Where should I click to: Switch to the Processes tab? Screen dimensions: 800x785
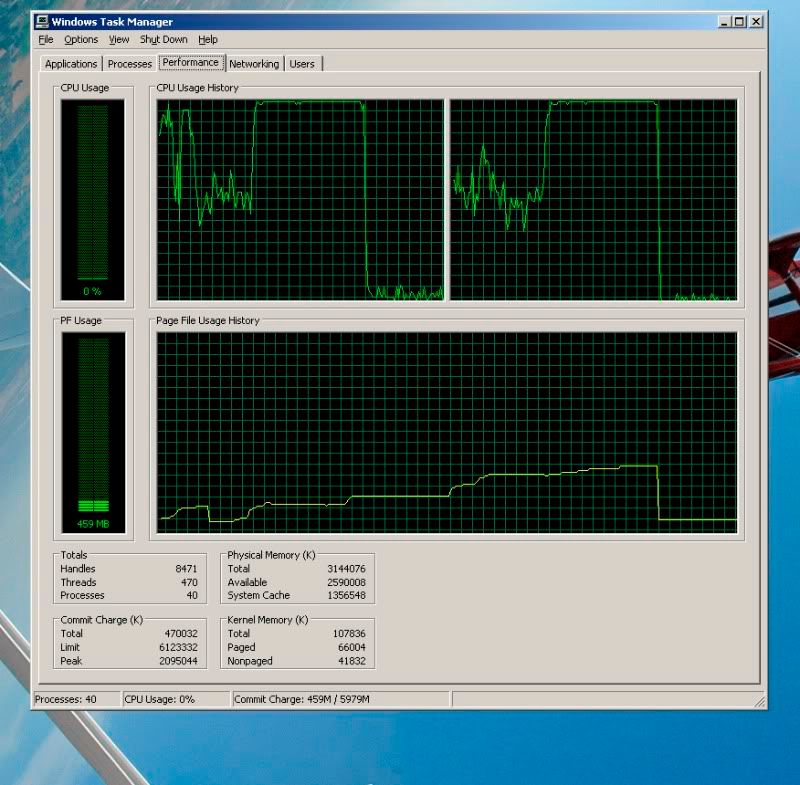130,64
